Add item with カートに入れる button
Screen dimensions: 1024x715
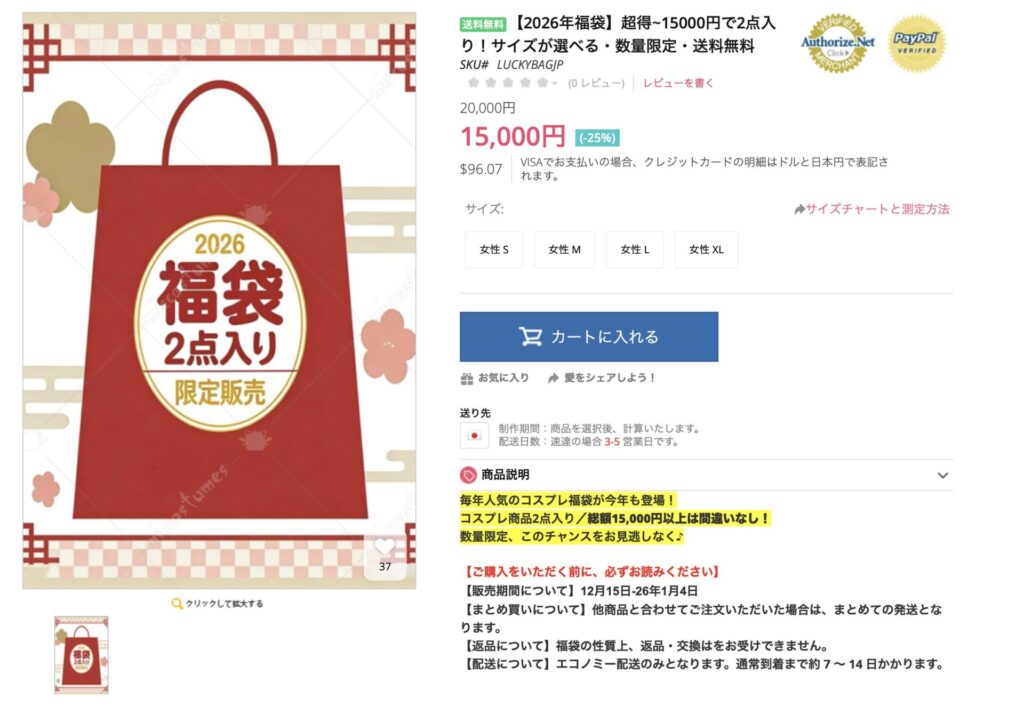click(x=589, y=336)
